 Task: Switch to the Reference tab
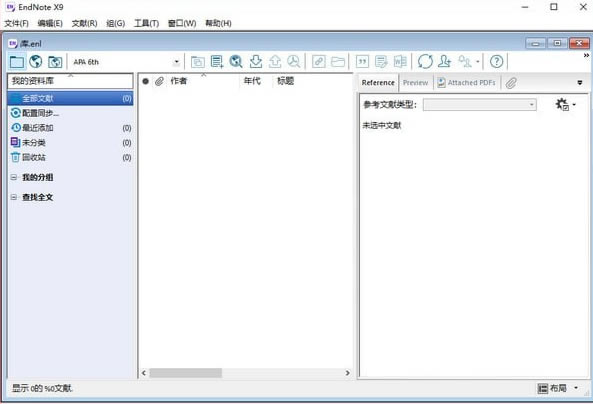click(x=378, y=82)
